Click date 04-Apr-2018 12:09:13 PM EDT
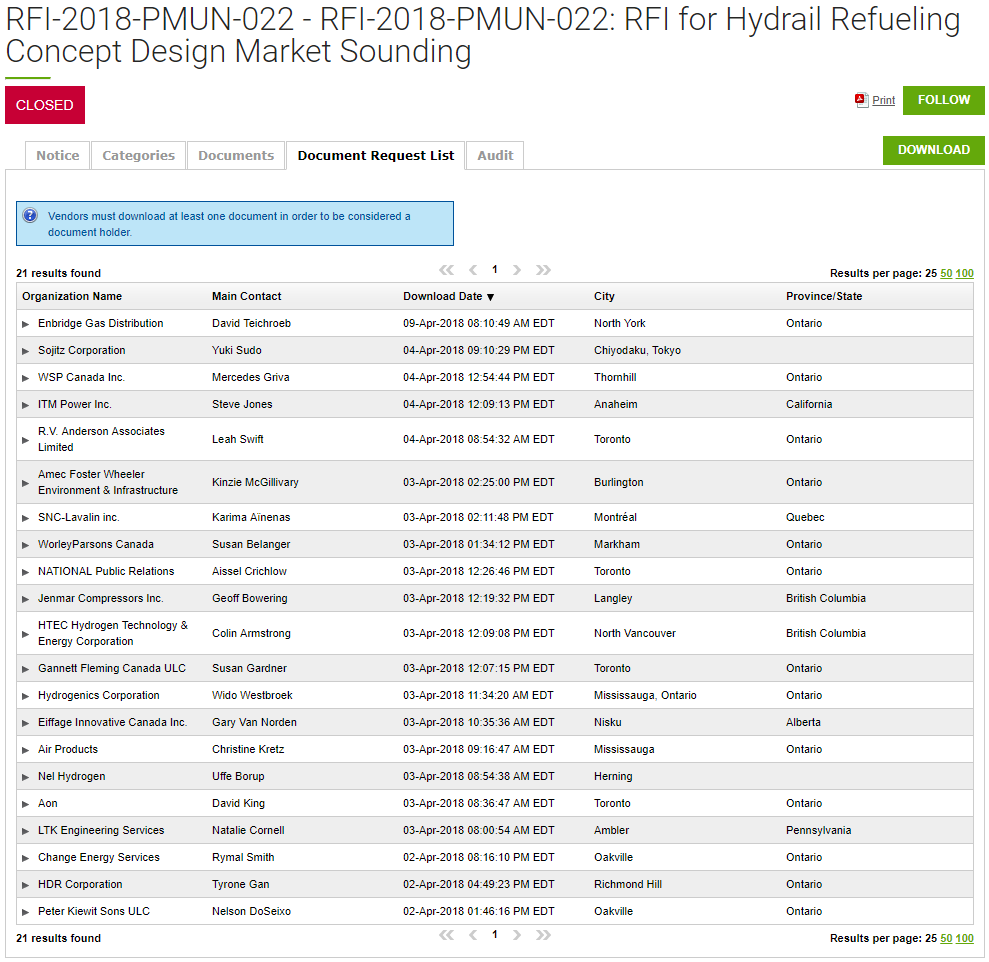 click(x=479, y=404)
